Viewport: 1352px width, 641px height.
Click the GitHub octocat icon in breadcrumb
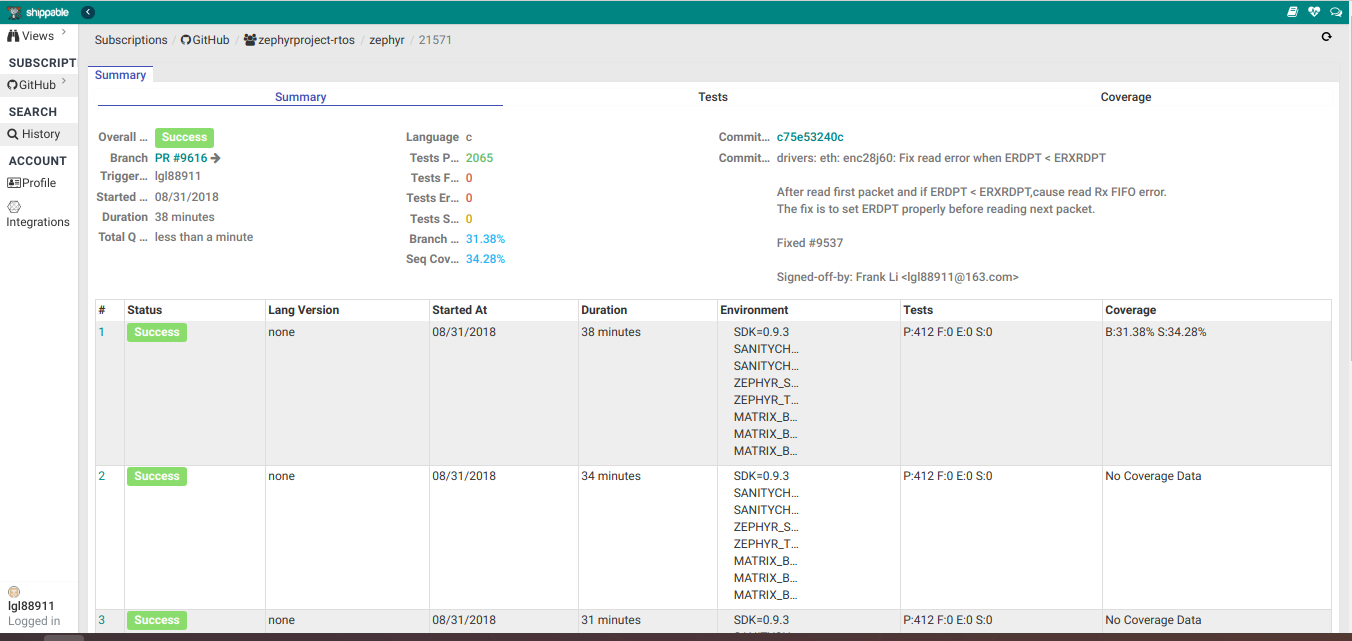pos(185,40)
